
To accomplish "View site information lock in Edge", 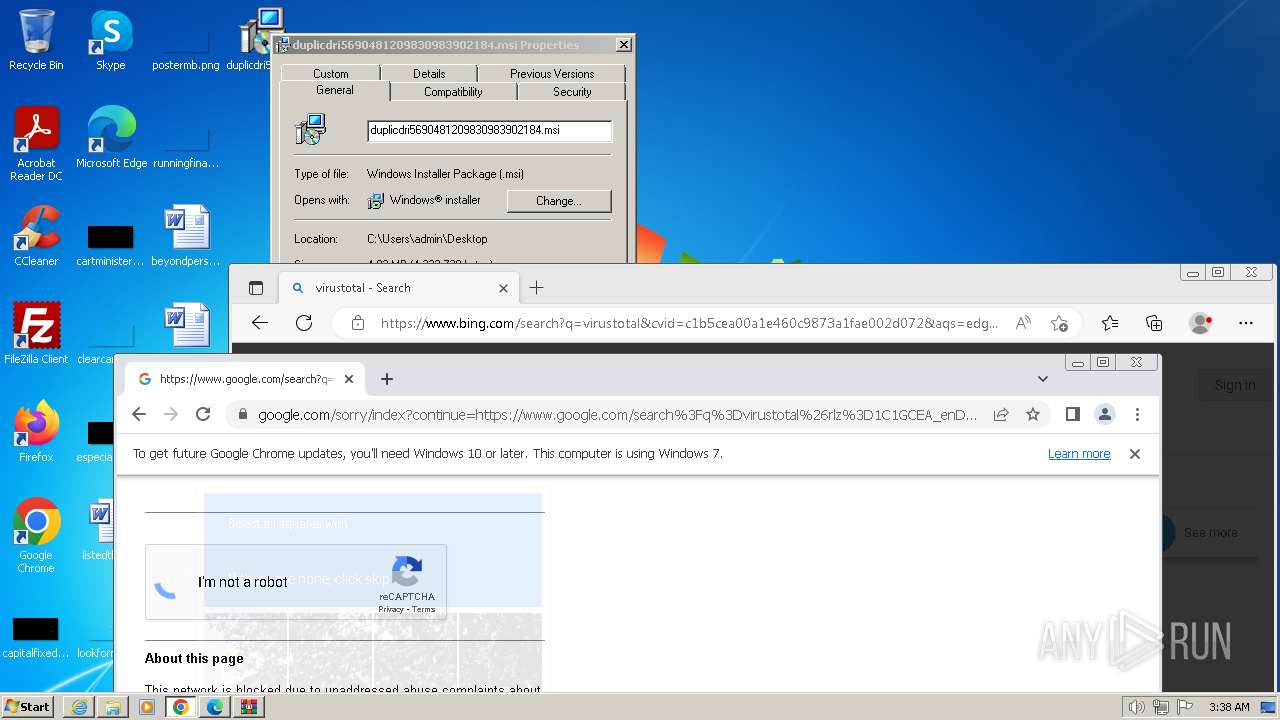I will click(x=357, y=323).
